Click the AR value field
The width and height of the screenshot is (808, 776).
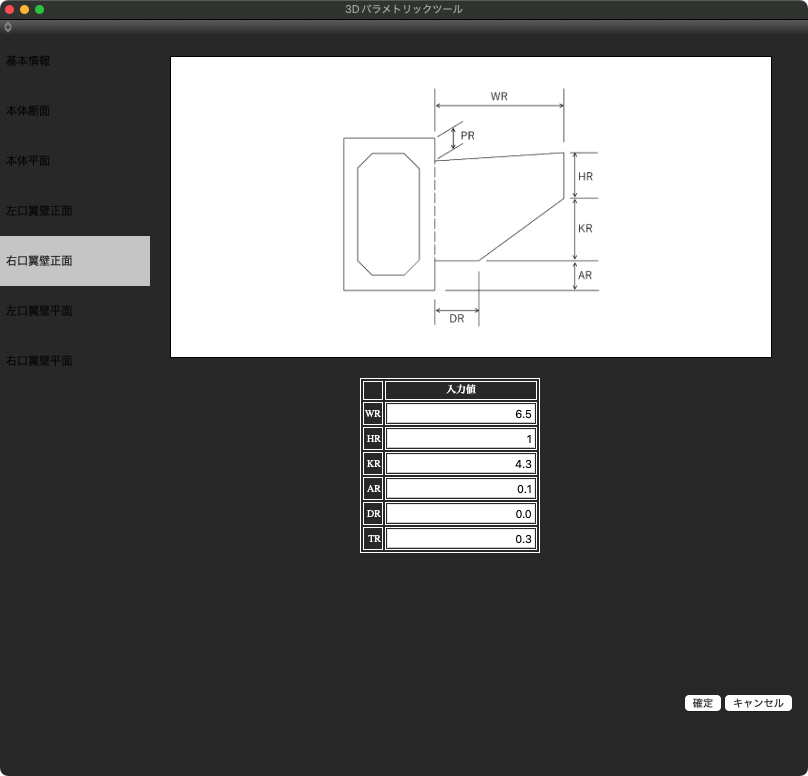coord(460,489)
